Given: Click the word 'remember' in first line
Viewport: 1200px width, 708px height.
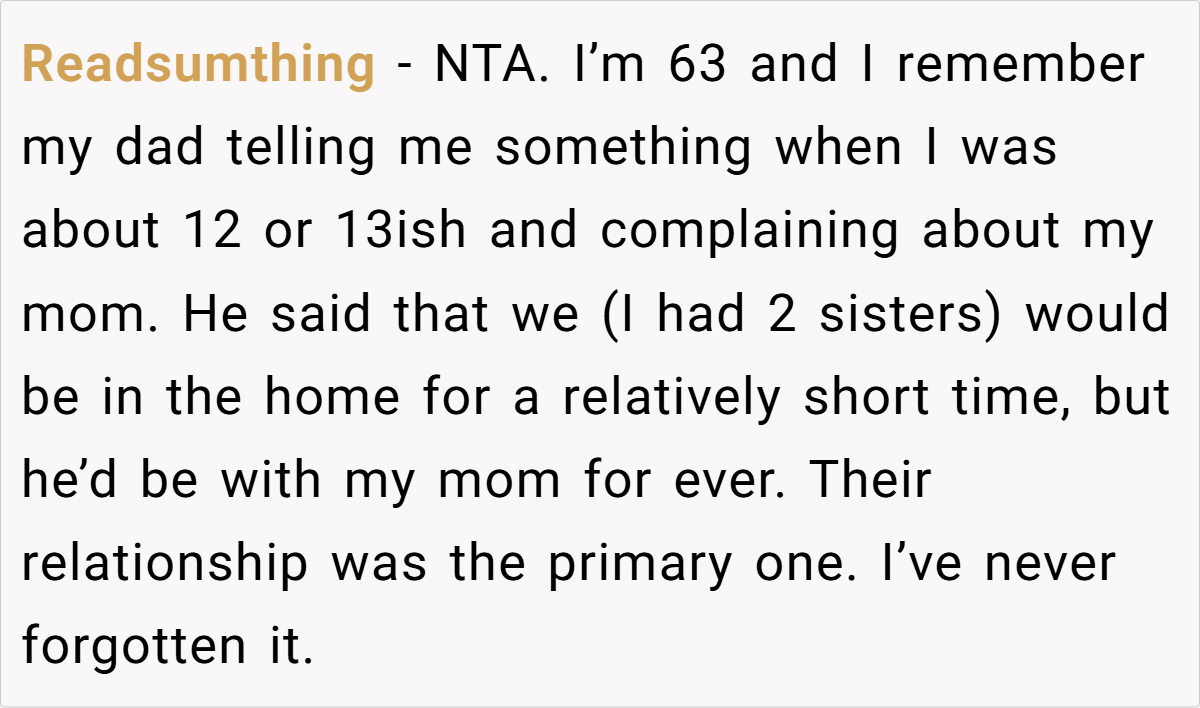Looking at the screenshot, I should point(1020,66).
